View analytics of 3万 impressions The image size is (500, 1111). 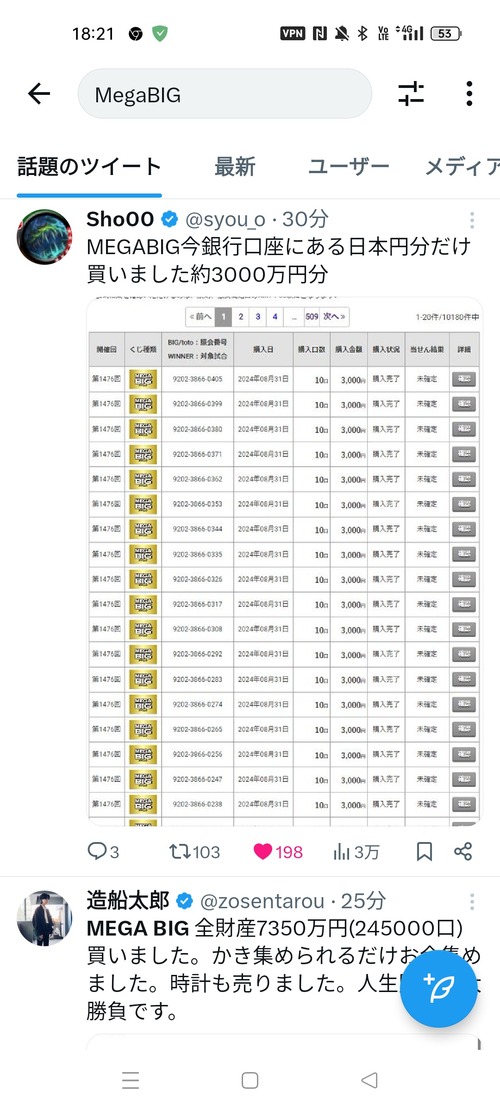click(356, 851)
